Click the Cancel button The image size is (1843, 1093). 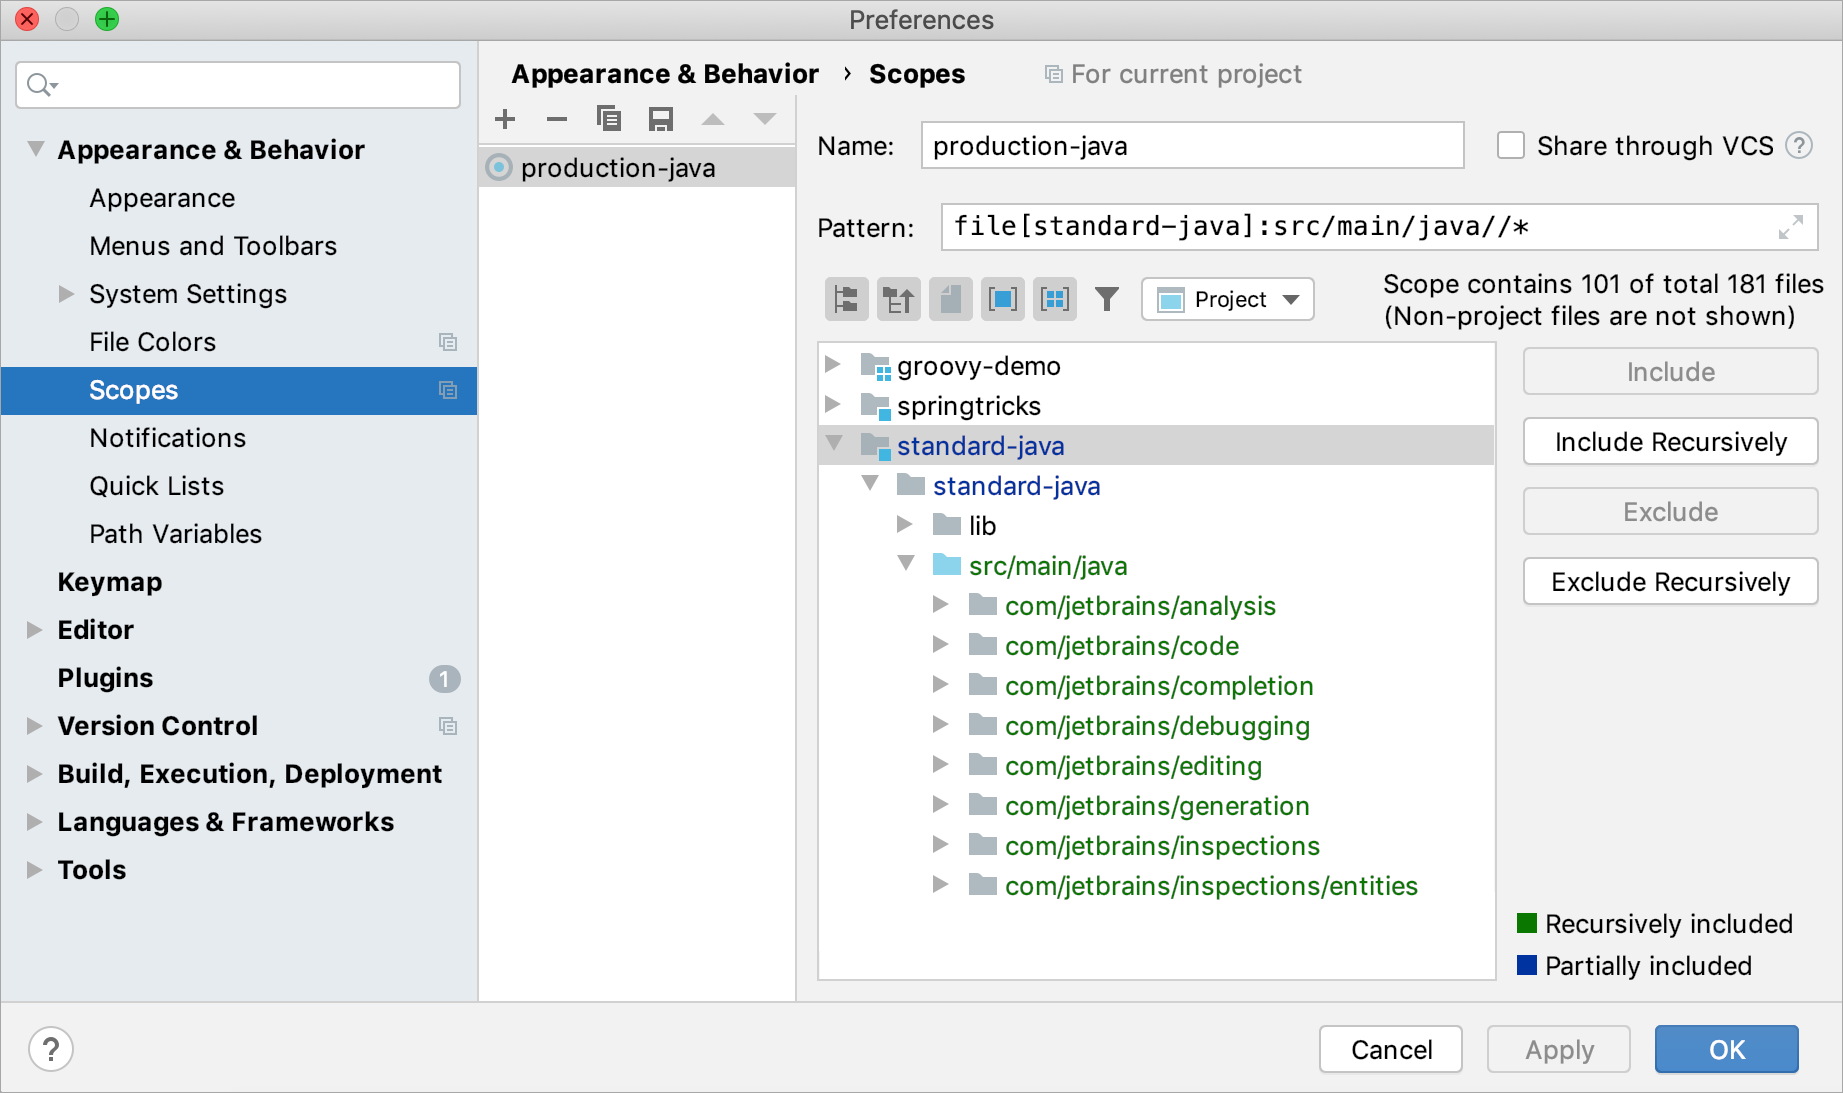click(1390, 1049)
